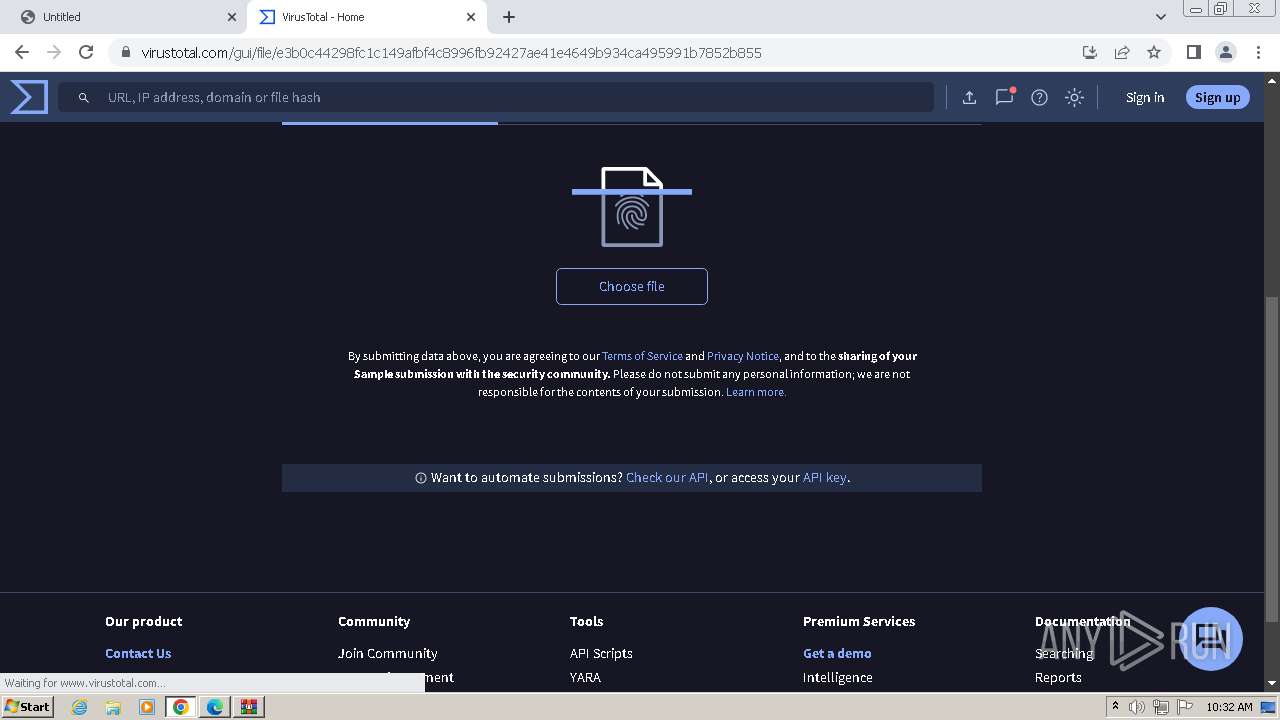Click Contact Us in footer
This screenshot has width=1280, height=720.
[x=138, y=653]
